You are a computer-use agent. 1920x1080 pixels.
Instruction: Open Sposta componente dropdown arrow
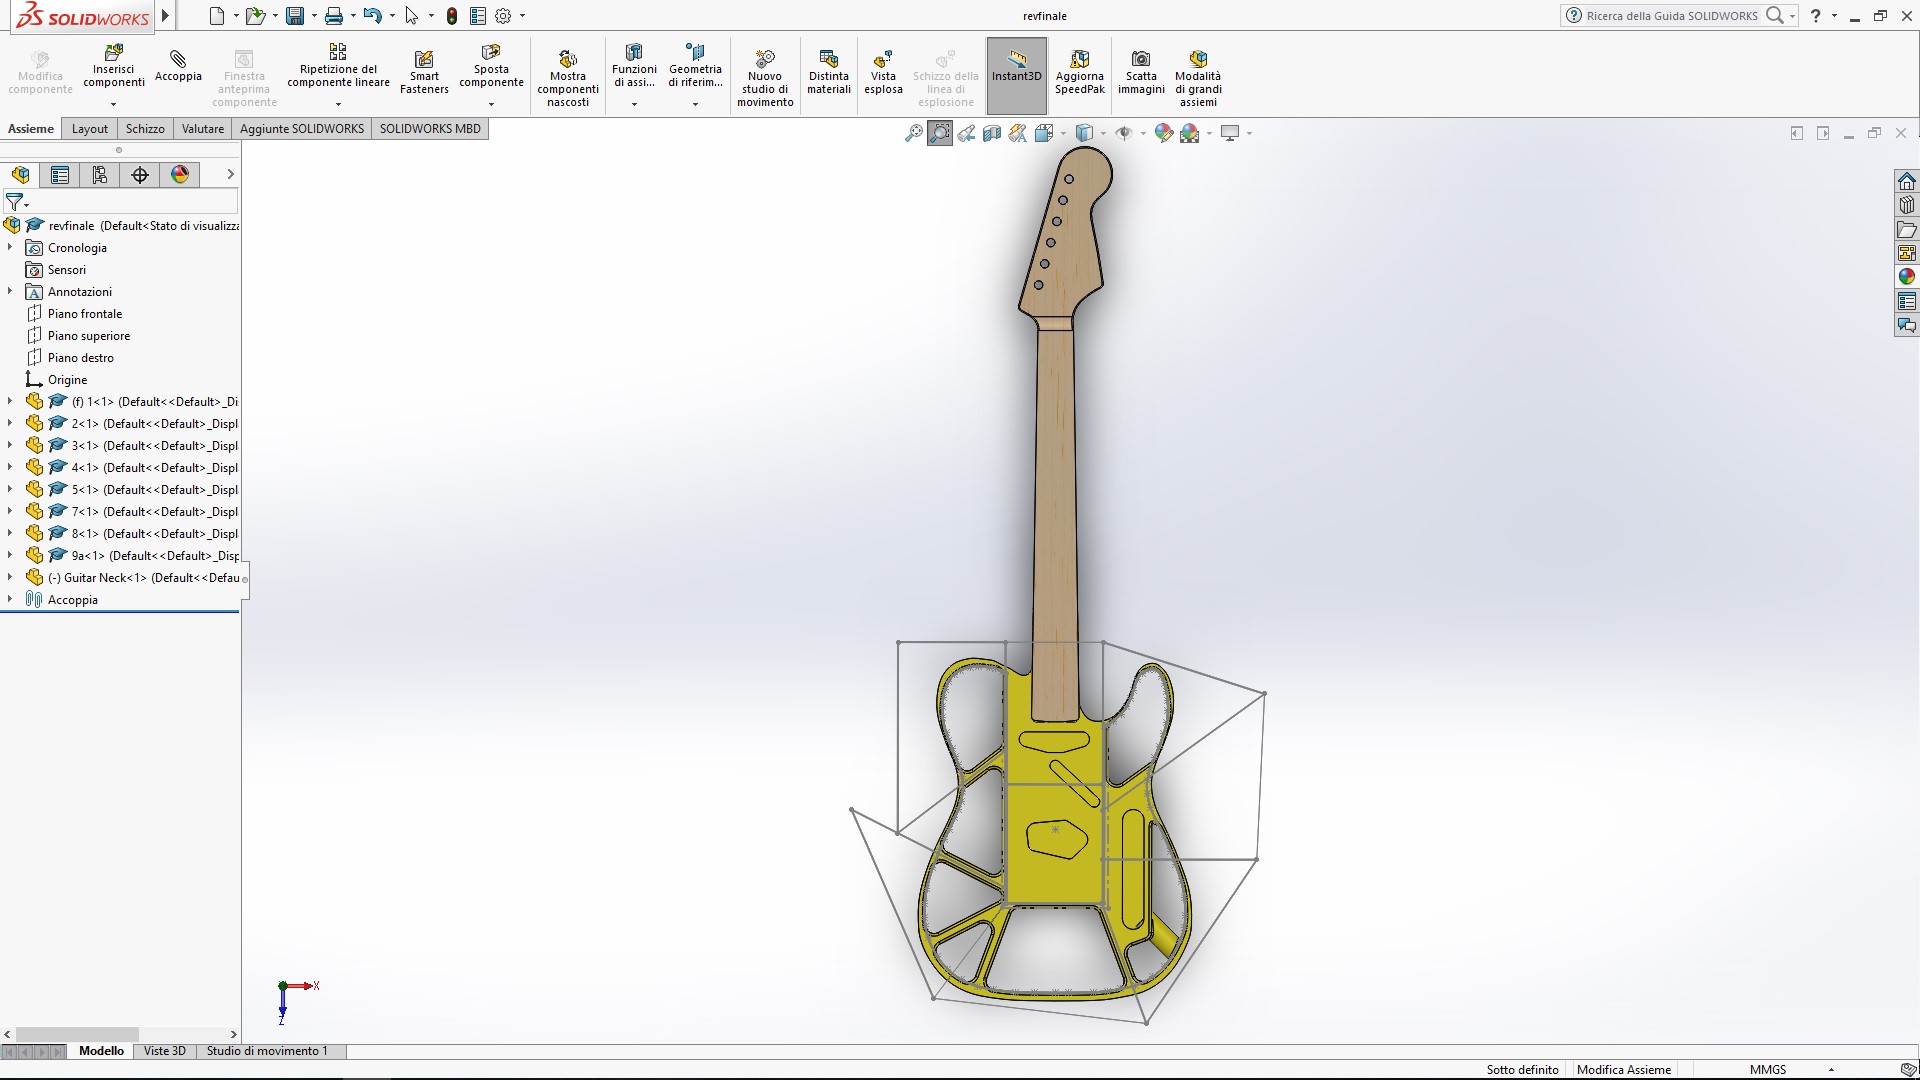(x=491, y=104)
